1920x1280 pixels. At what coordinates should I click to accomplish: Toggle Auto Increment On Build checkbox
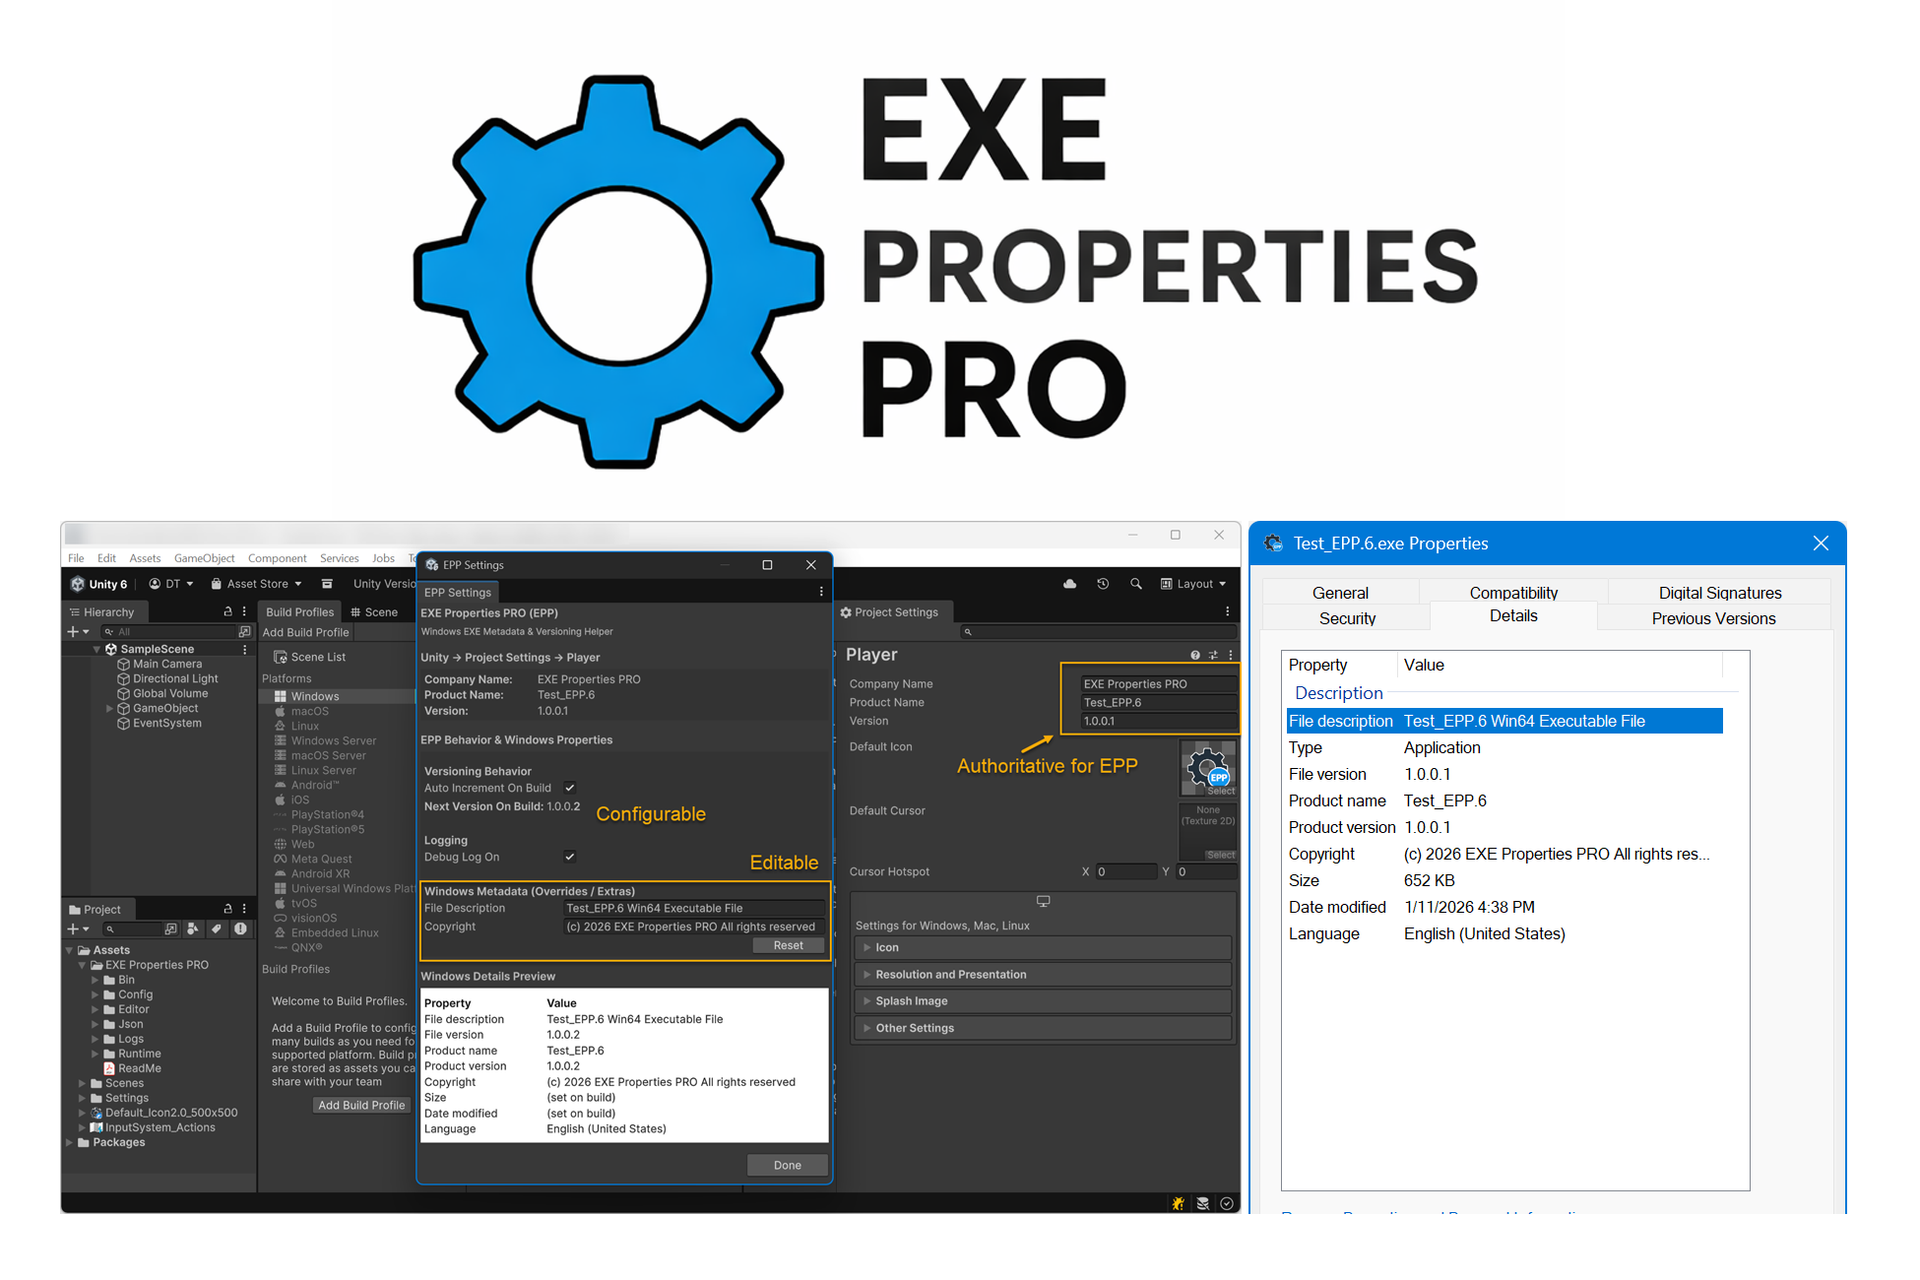(x=569, y=788)
